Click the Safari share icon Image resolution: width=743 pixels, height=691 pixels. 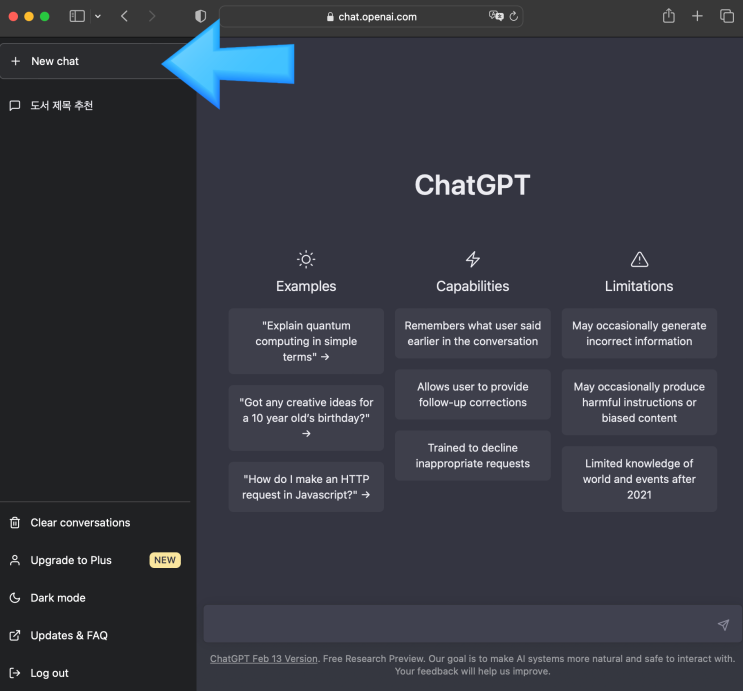point(669,16)
